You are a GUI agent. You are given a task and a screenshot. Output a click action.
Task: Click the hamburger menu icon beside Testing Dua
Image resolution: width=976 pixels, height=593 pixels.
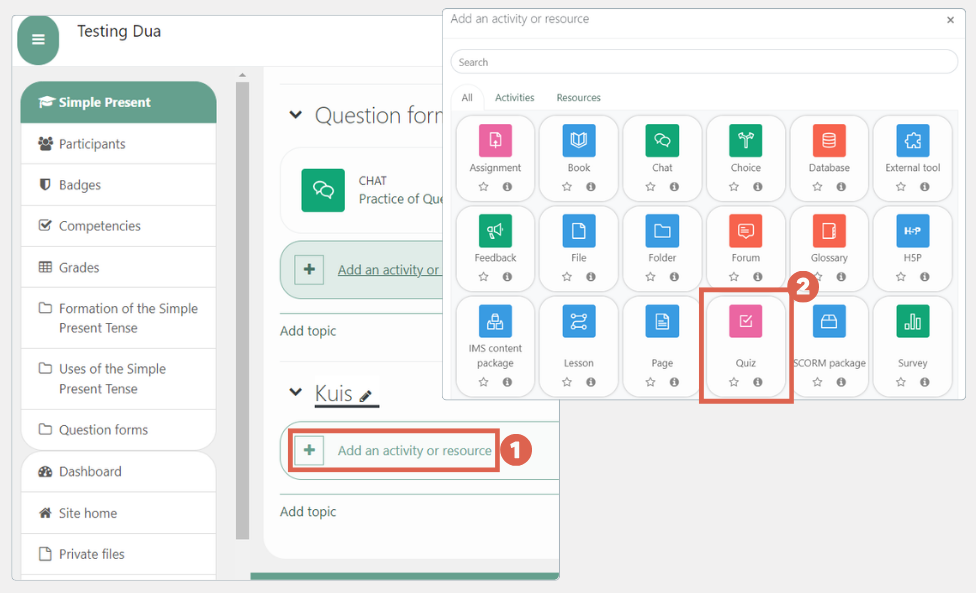point(37,40)
